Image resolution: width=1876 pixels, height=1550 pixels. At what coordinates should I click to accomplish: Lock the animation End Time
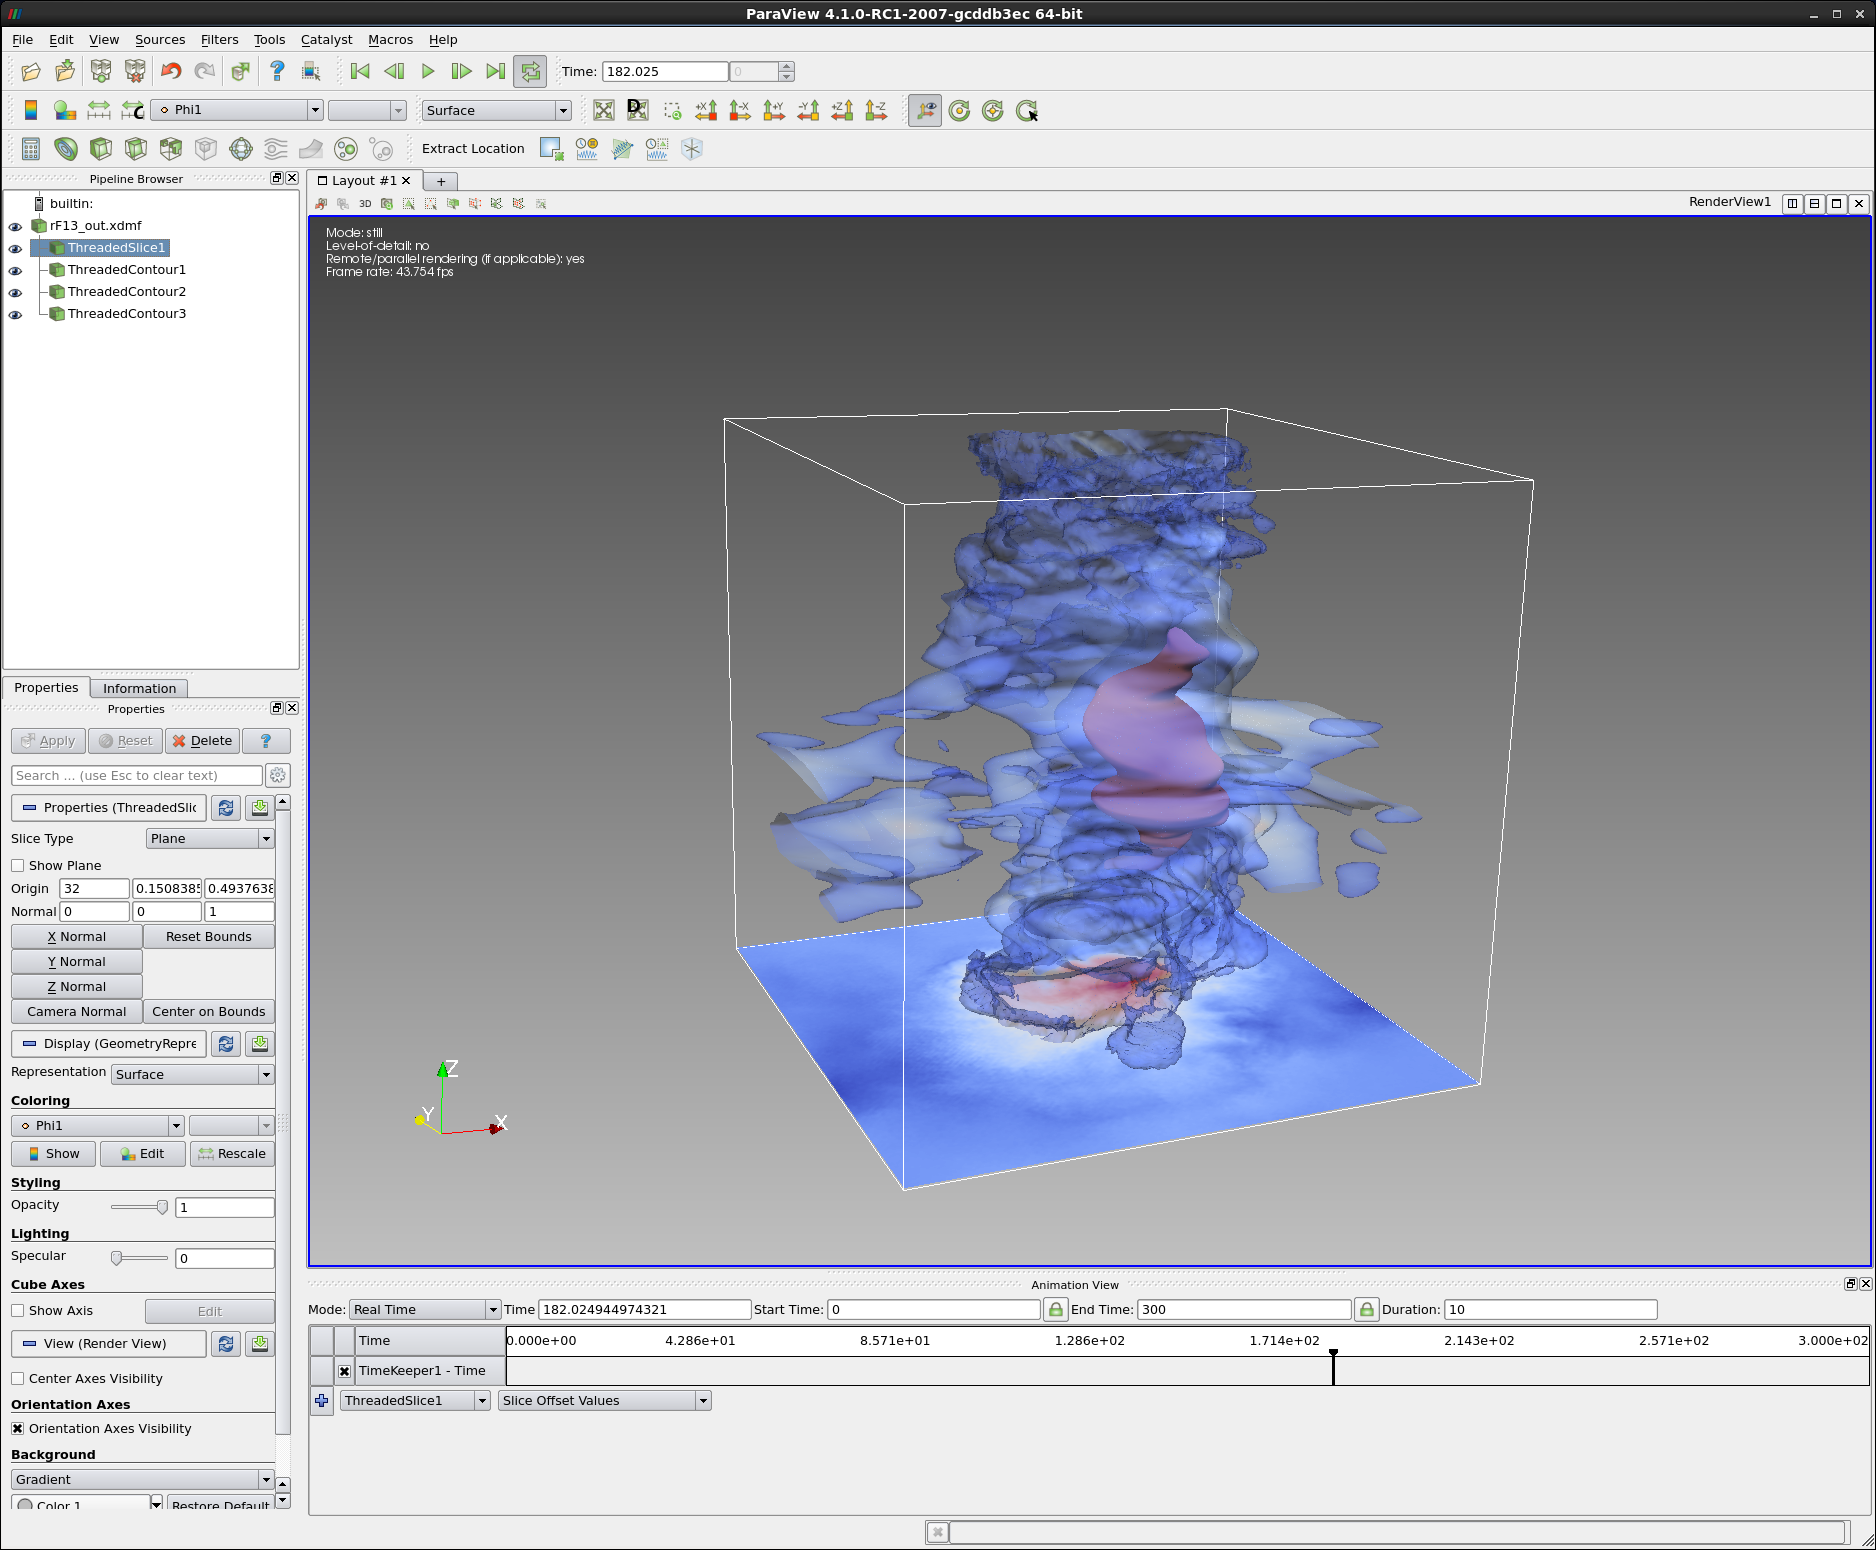1366,1309
